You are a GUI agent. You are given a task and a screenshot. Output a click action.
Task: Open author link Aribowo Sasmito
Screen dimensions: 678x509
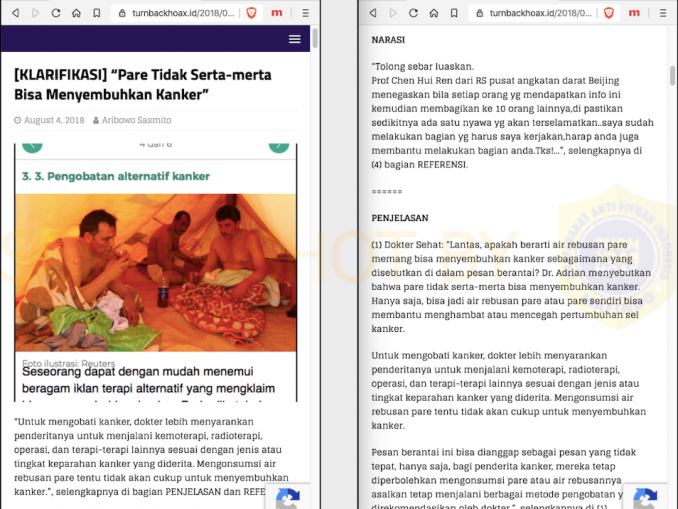coord(137,120)
